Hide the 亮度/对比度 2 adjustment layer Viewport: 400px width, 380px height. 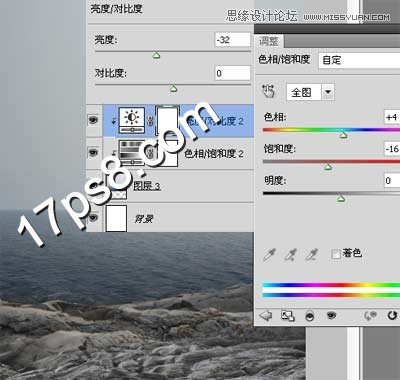click(x=93, y=120)
